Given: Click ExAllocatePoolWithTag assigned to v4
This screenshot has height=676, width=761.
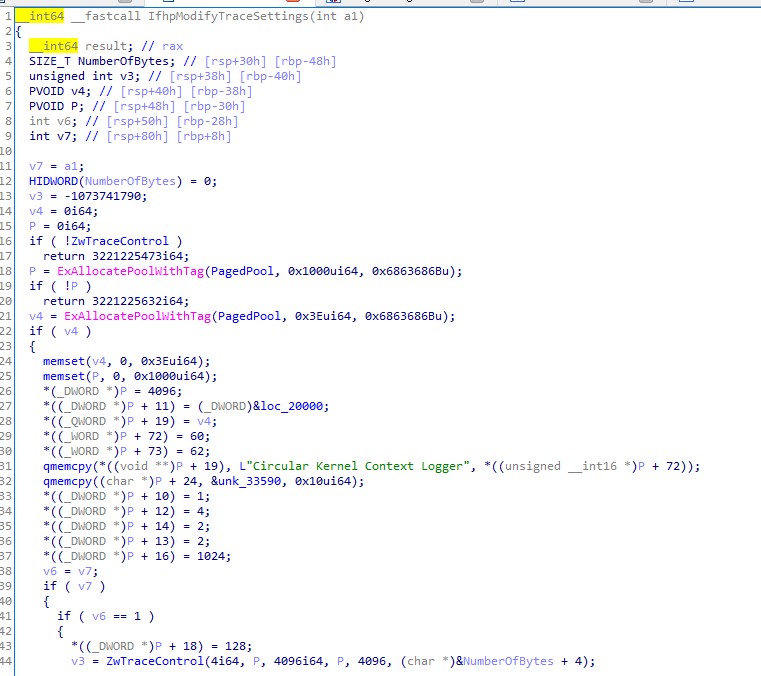Looking at the screenshot, I should (x=137, y=316).
